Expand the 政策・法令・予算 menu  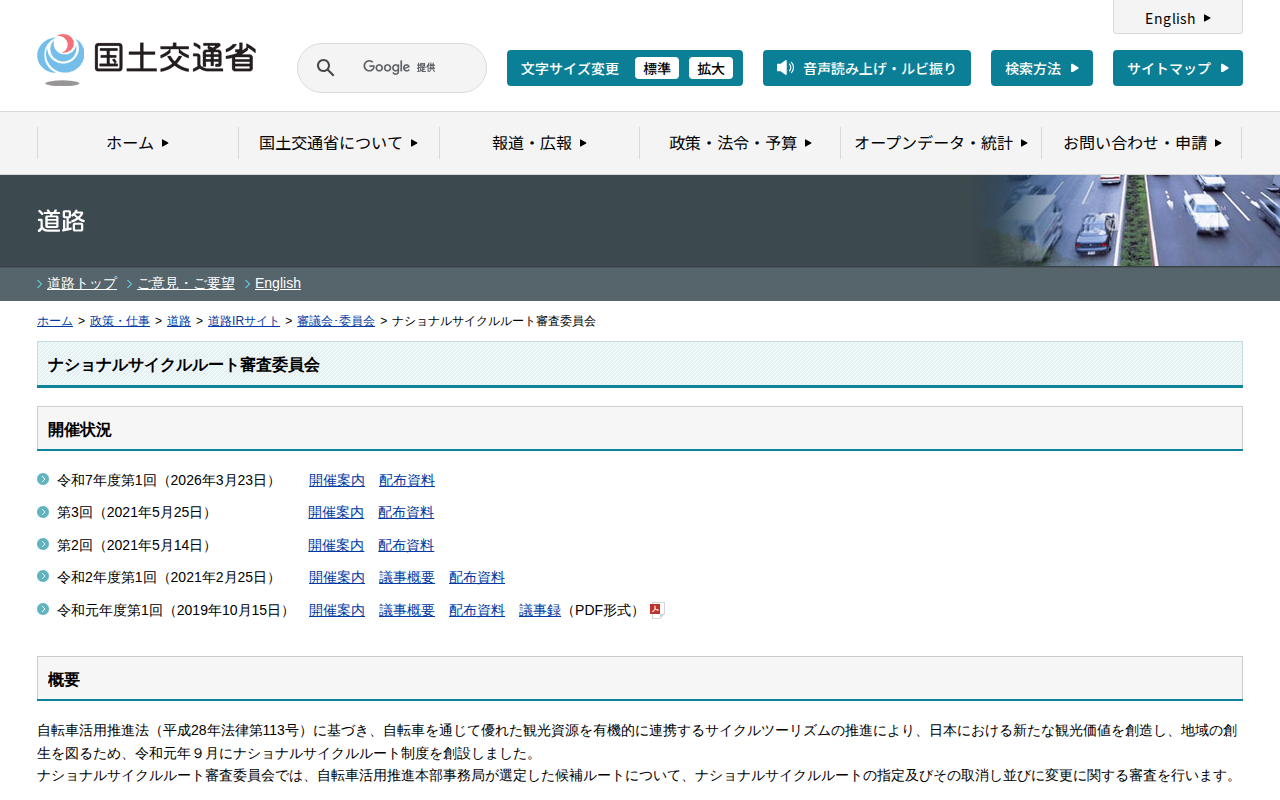(x=740, y=143)
